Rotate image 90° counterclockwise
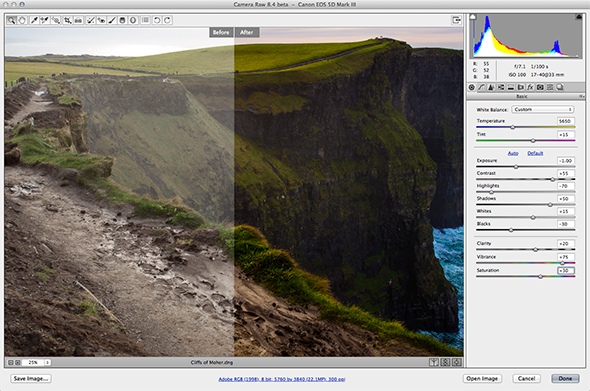This screenshot has height=391, width=590. tap(157, 20)
